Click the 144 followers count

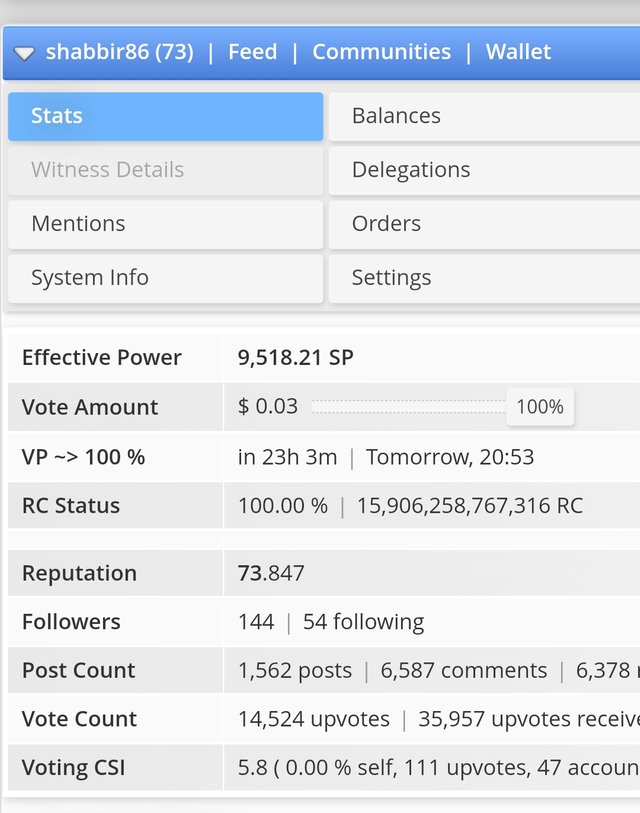pos(256,622)
